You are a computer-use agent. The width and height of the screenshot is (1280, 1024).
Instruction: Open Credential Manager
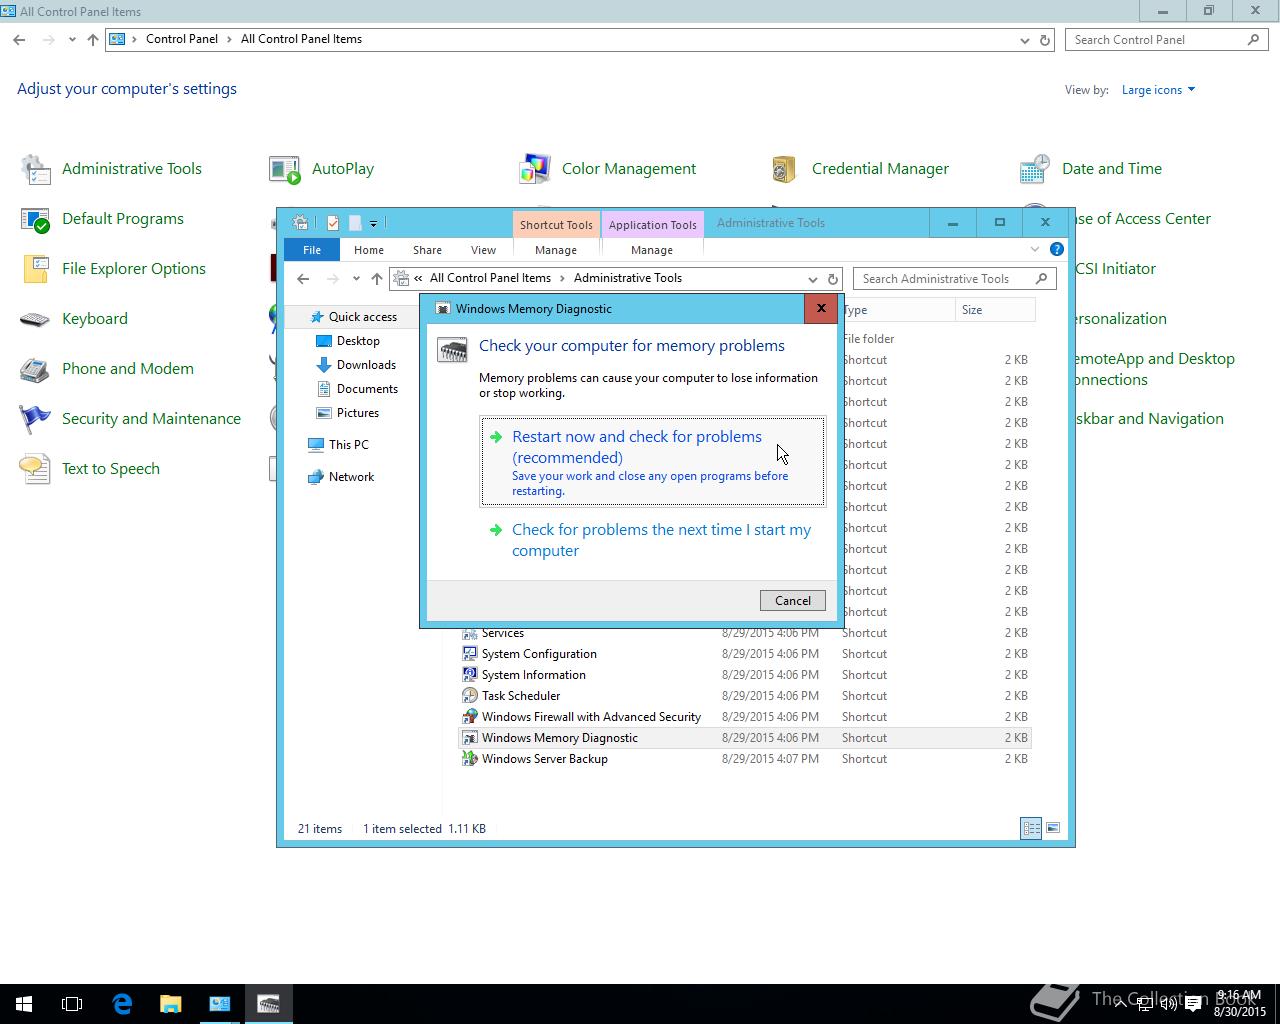pyautogui.click(x=859, y=169)
